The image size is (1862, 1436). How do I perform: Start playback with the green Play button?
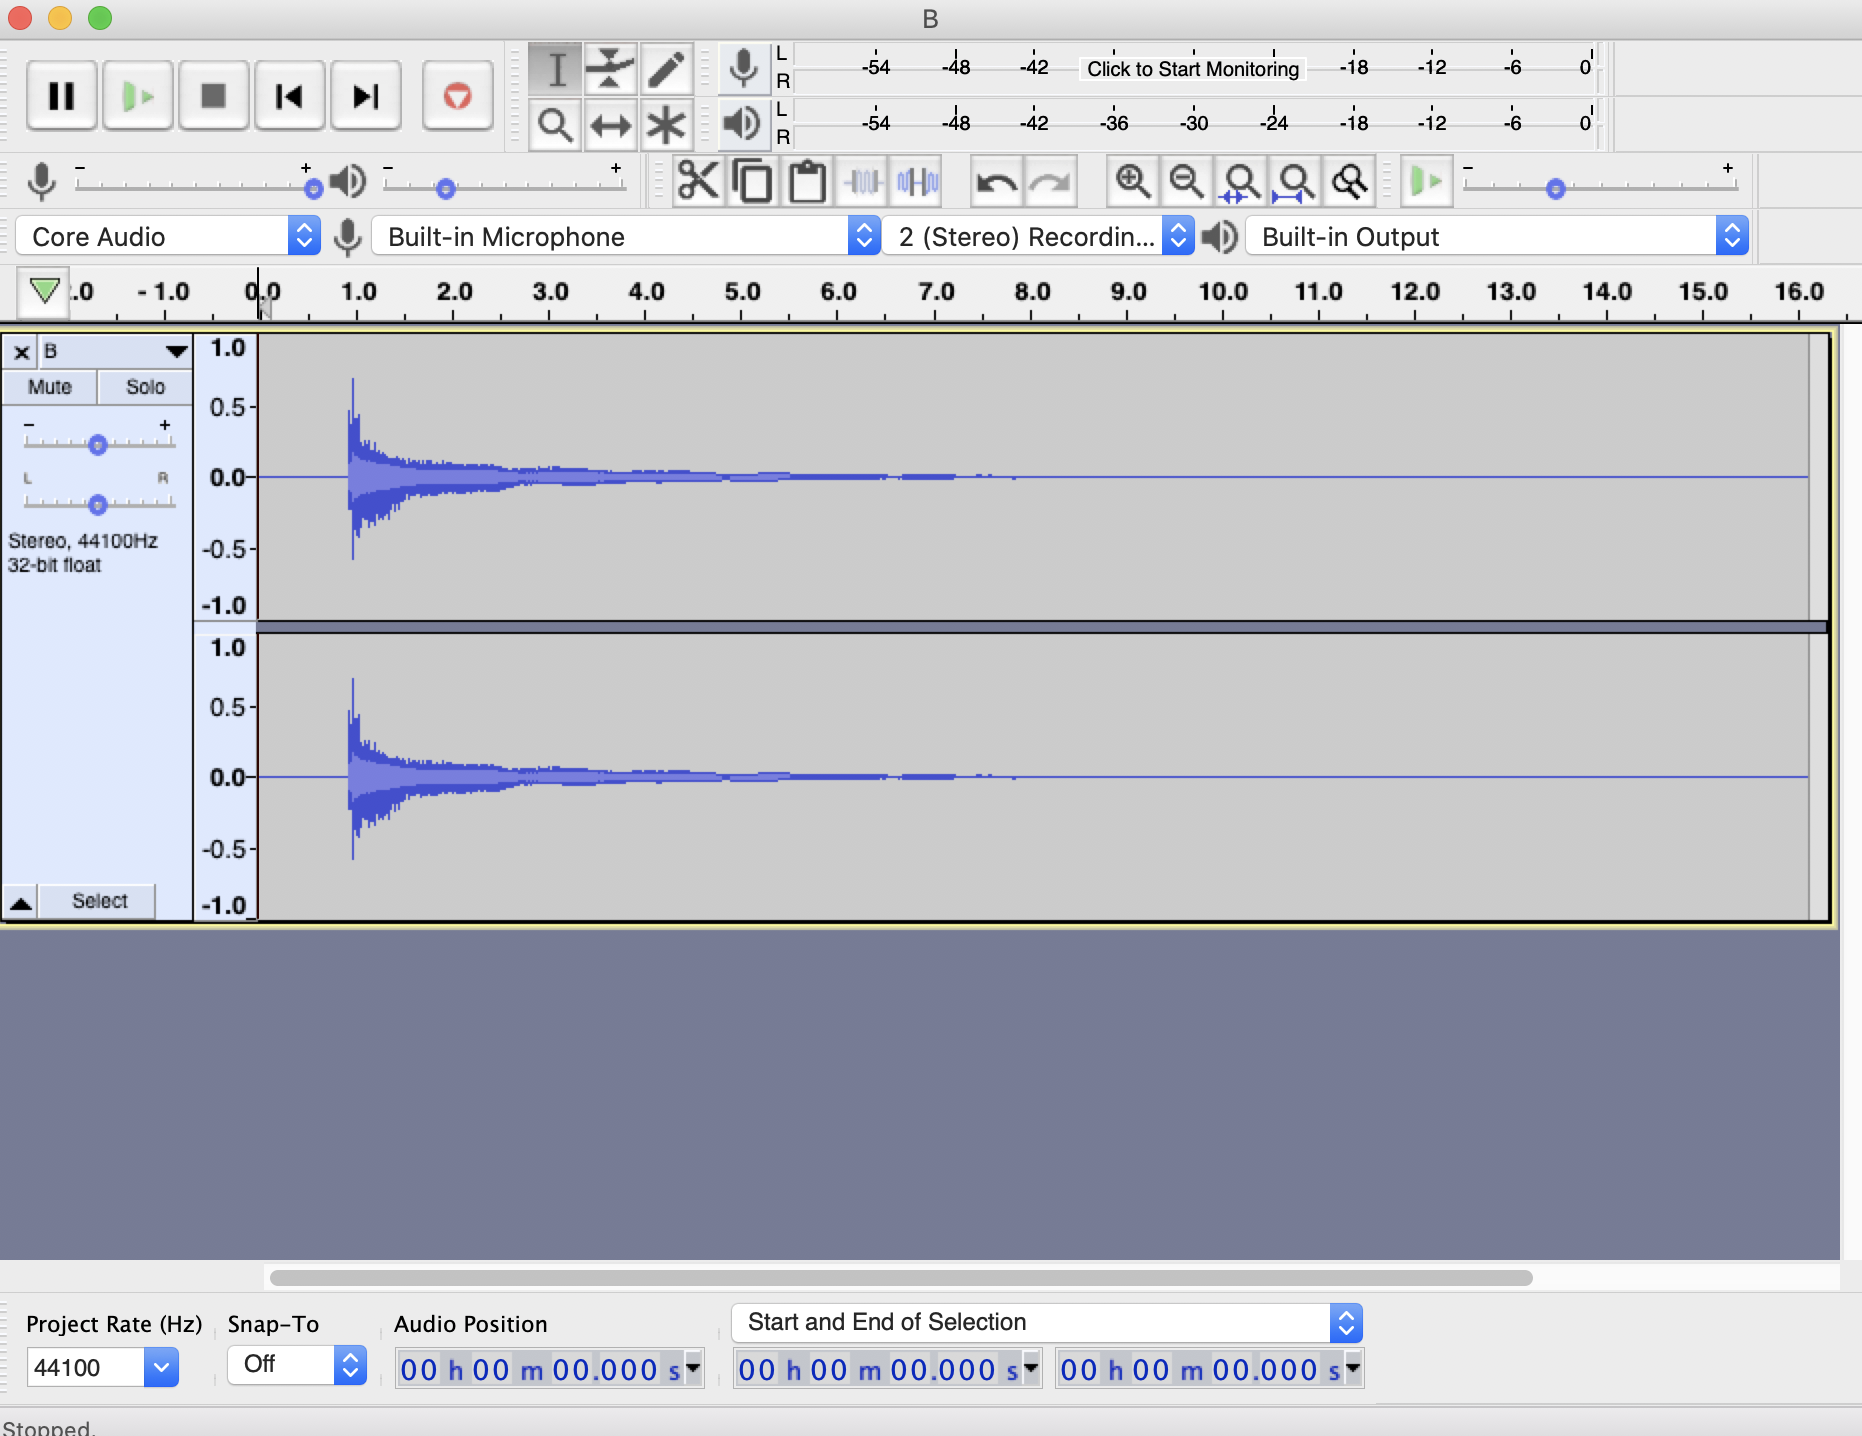pyautogui.click(x=138, y=96)
